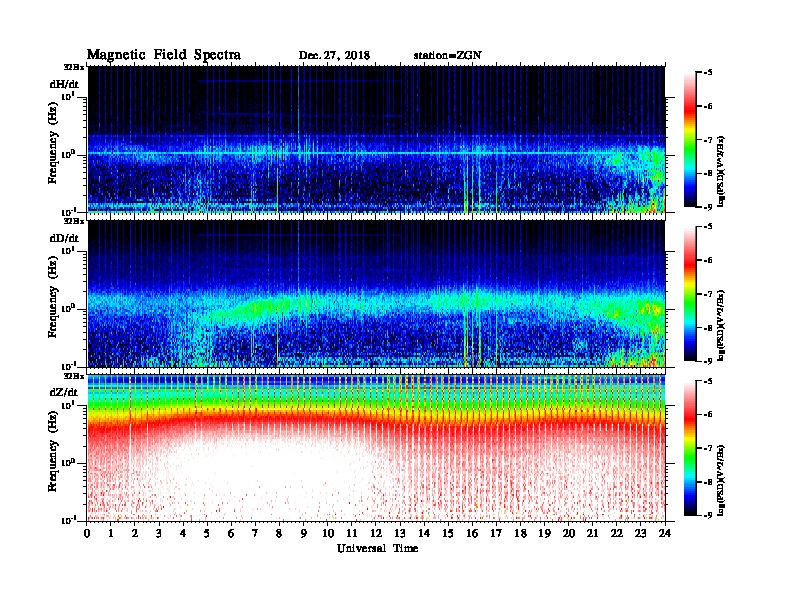Click the Universal Time tick label "10"
This screenshot has height=612, width=792.
pos(328,533)
